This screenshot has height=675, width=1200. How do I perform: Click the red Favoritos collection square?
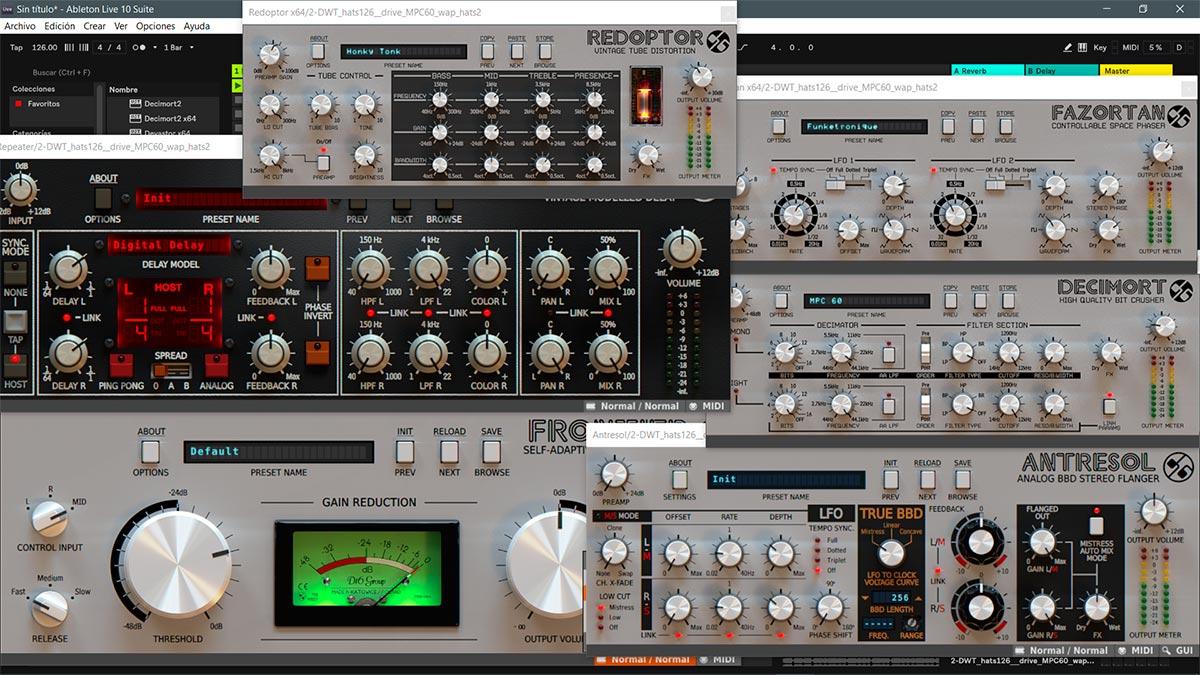(18, 103)
